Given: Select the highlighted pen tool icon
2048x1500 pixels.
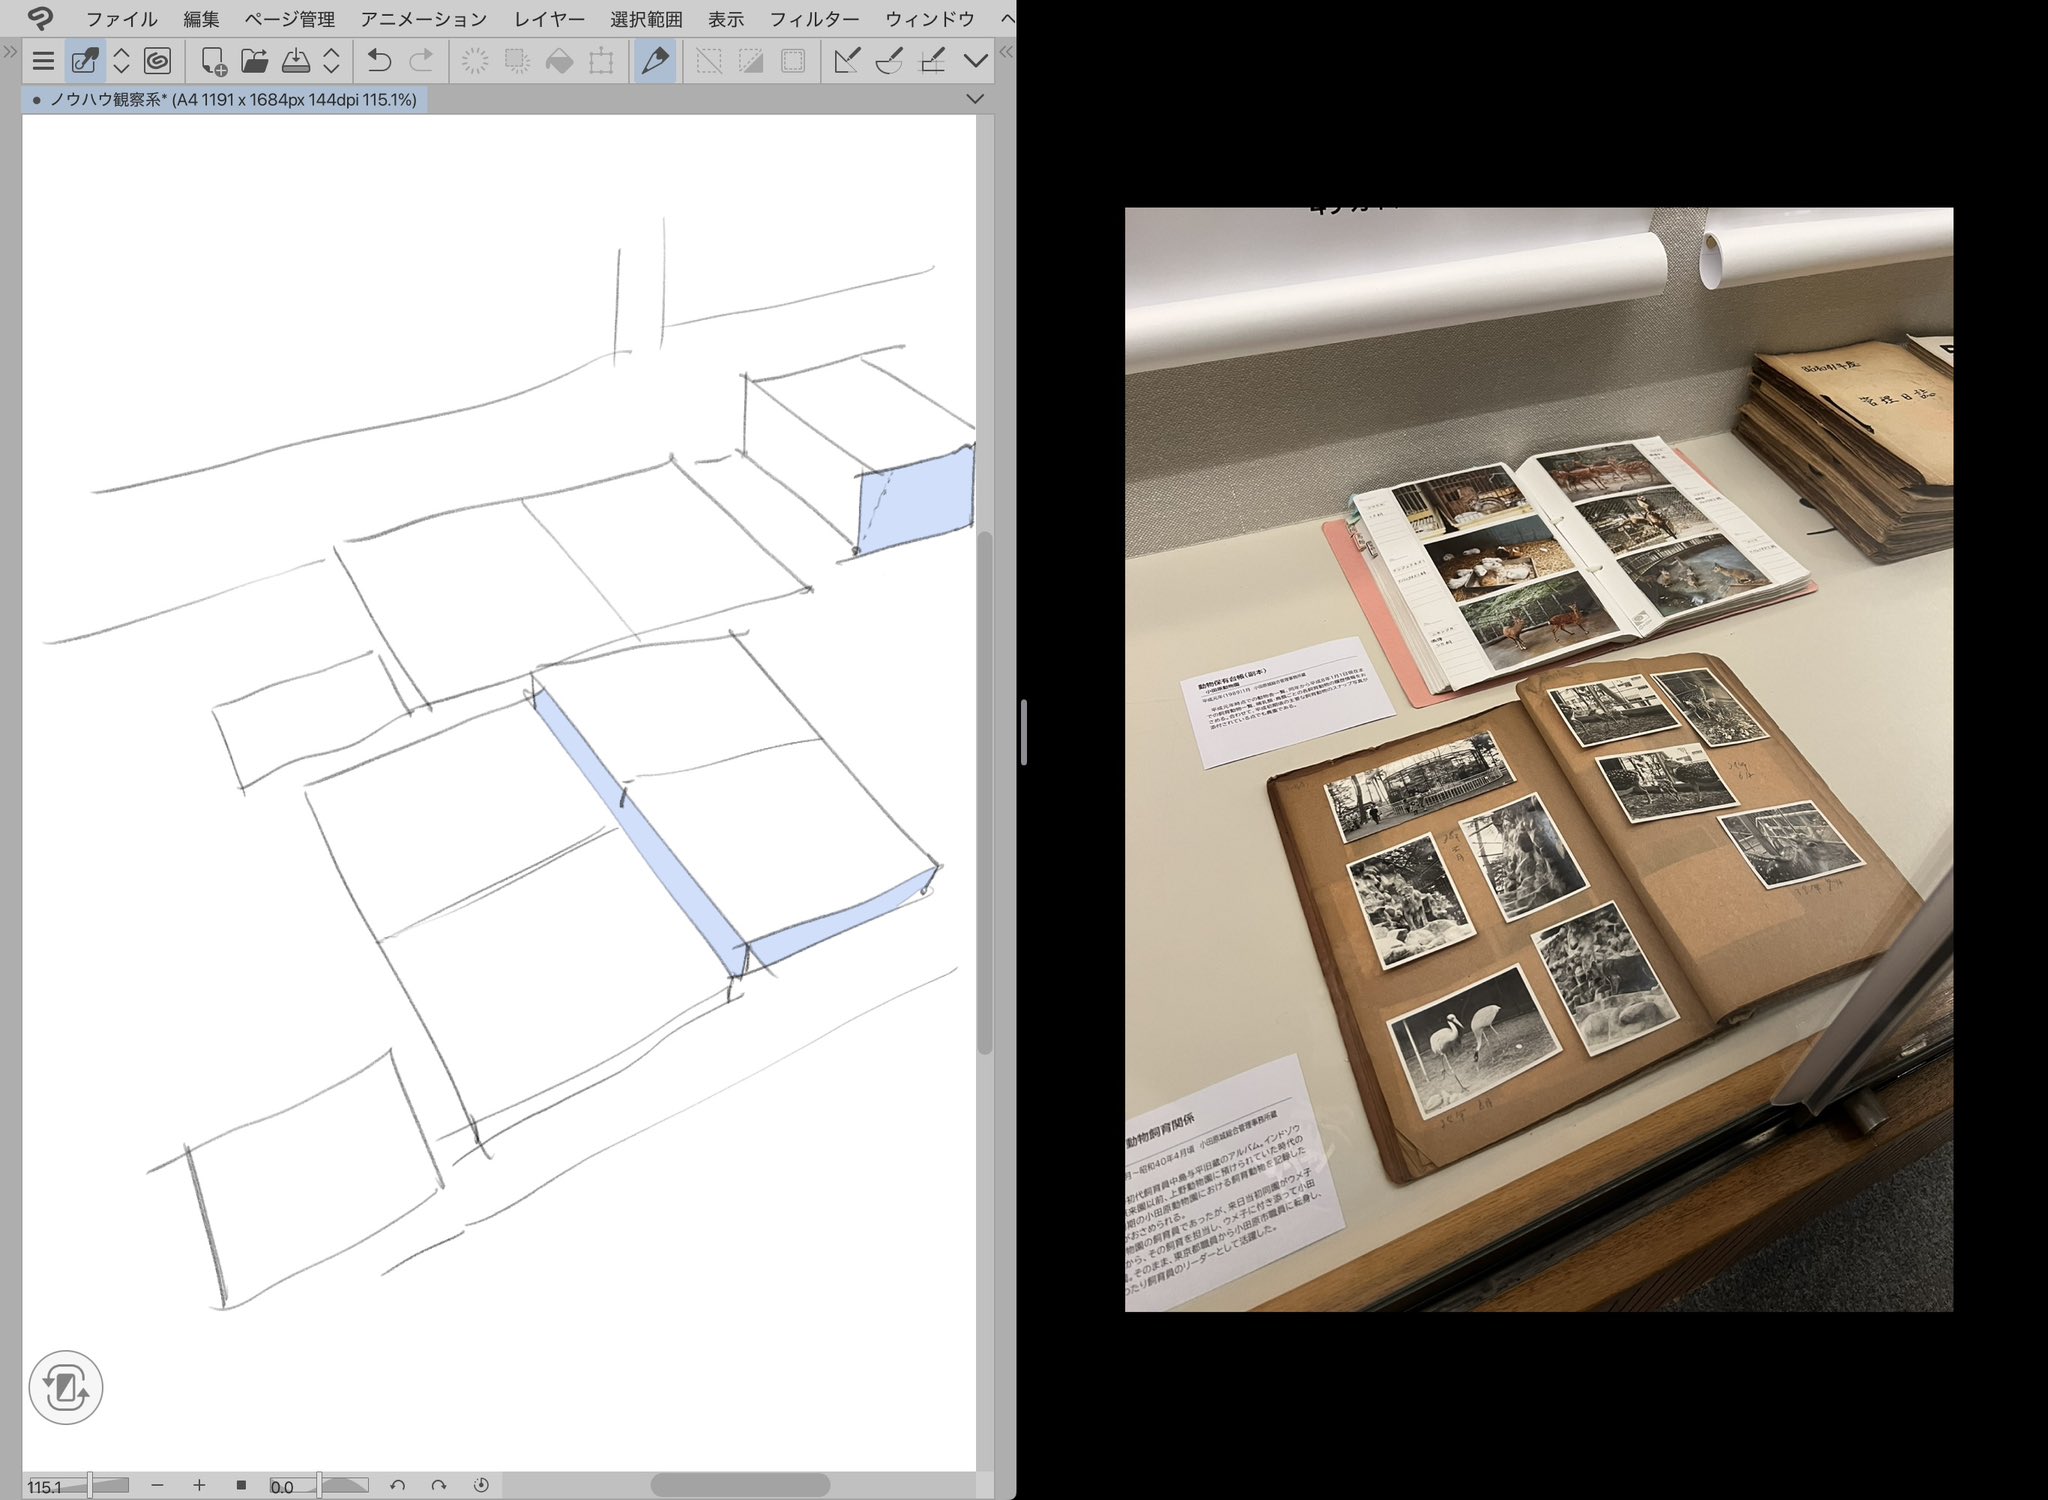Looking at the screenshot, I should [655, 62].
